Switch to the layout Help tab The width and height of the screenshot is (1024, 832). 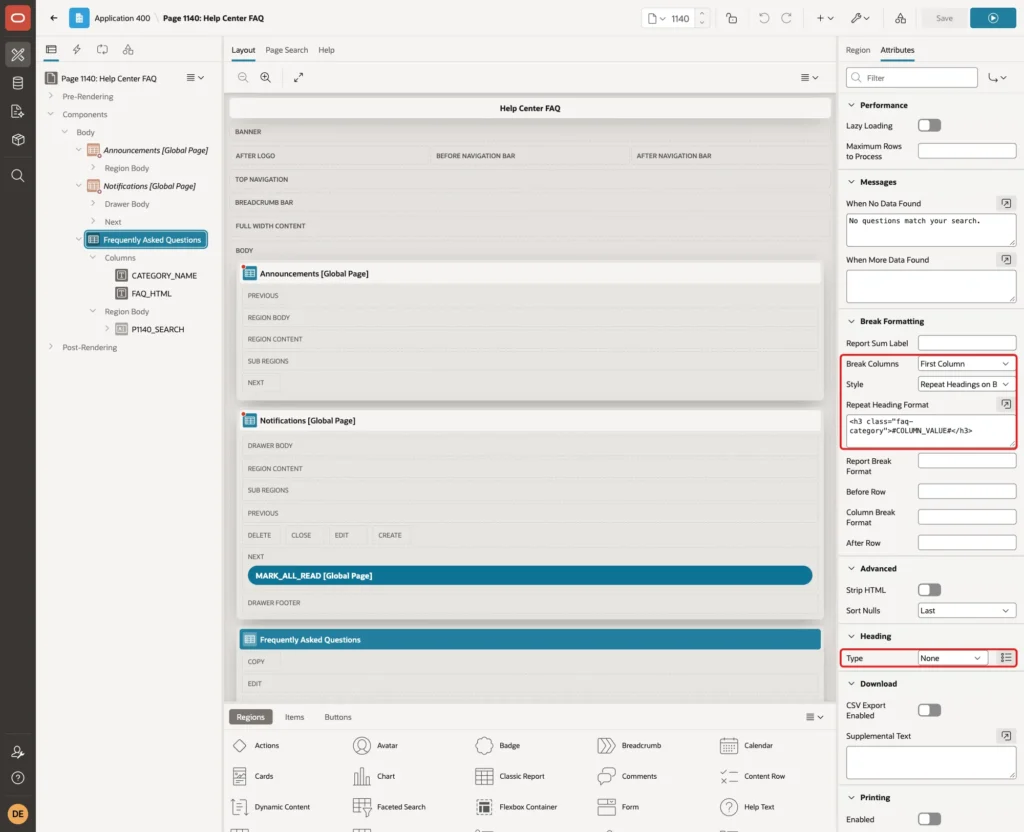tap(326, 50)
